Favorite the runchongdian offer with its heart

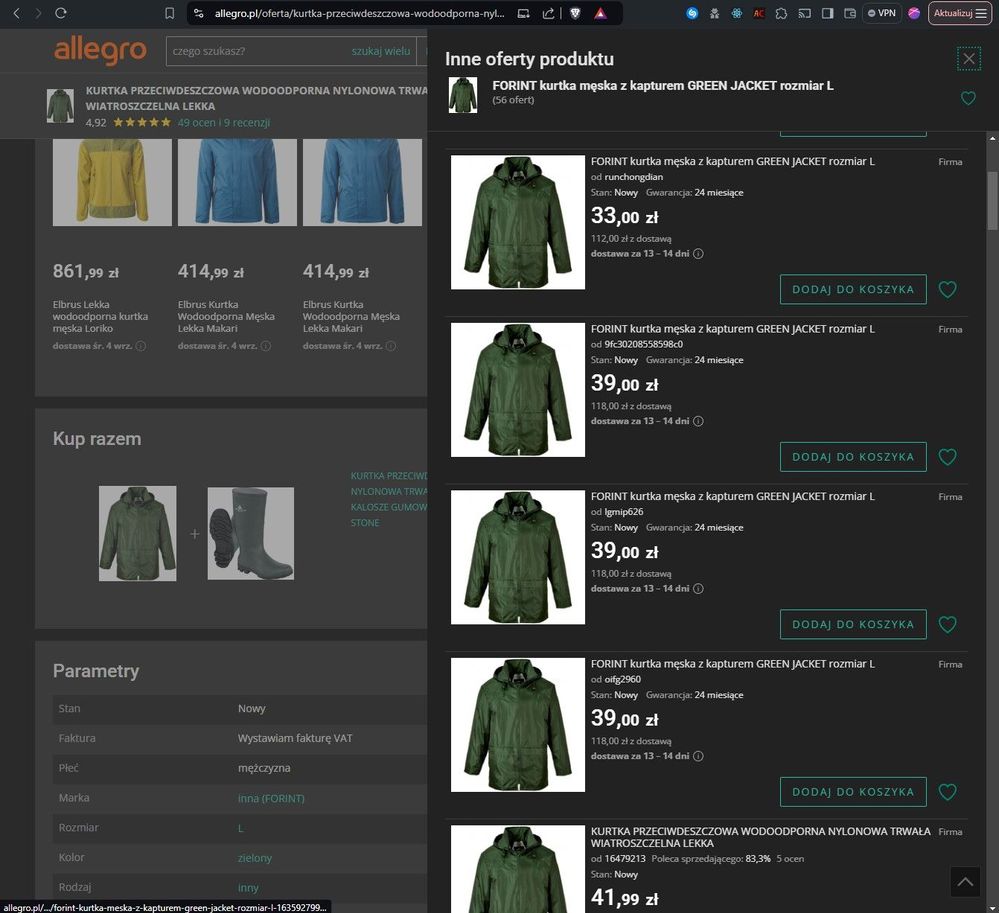point(947,289)
